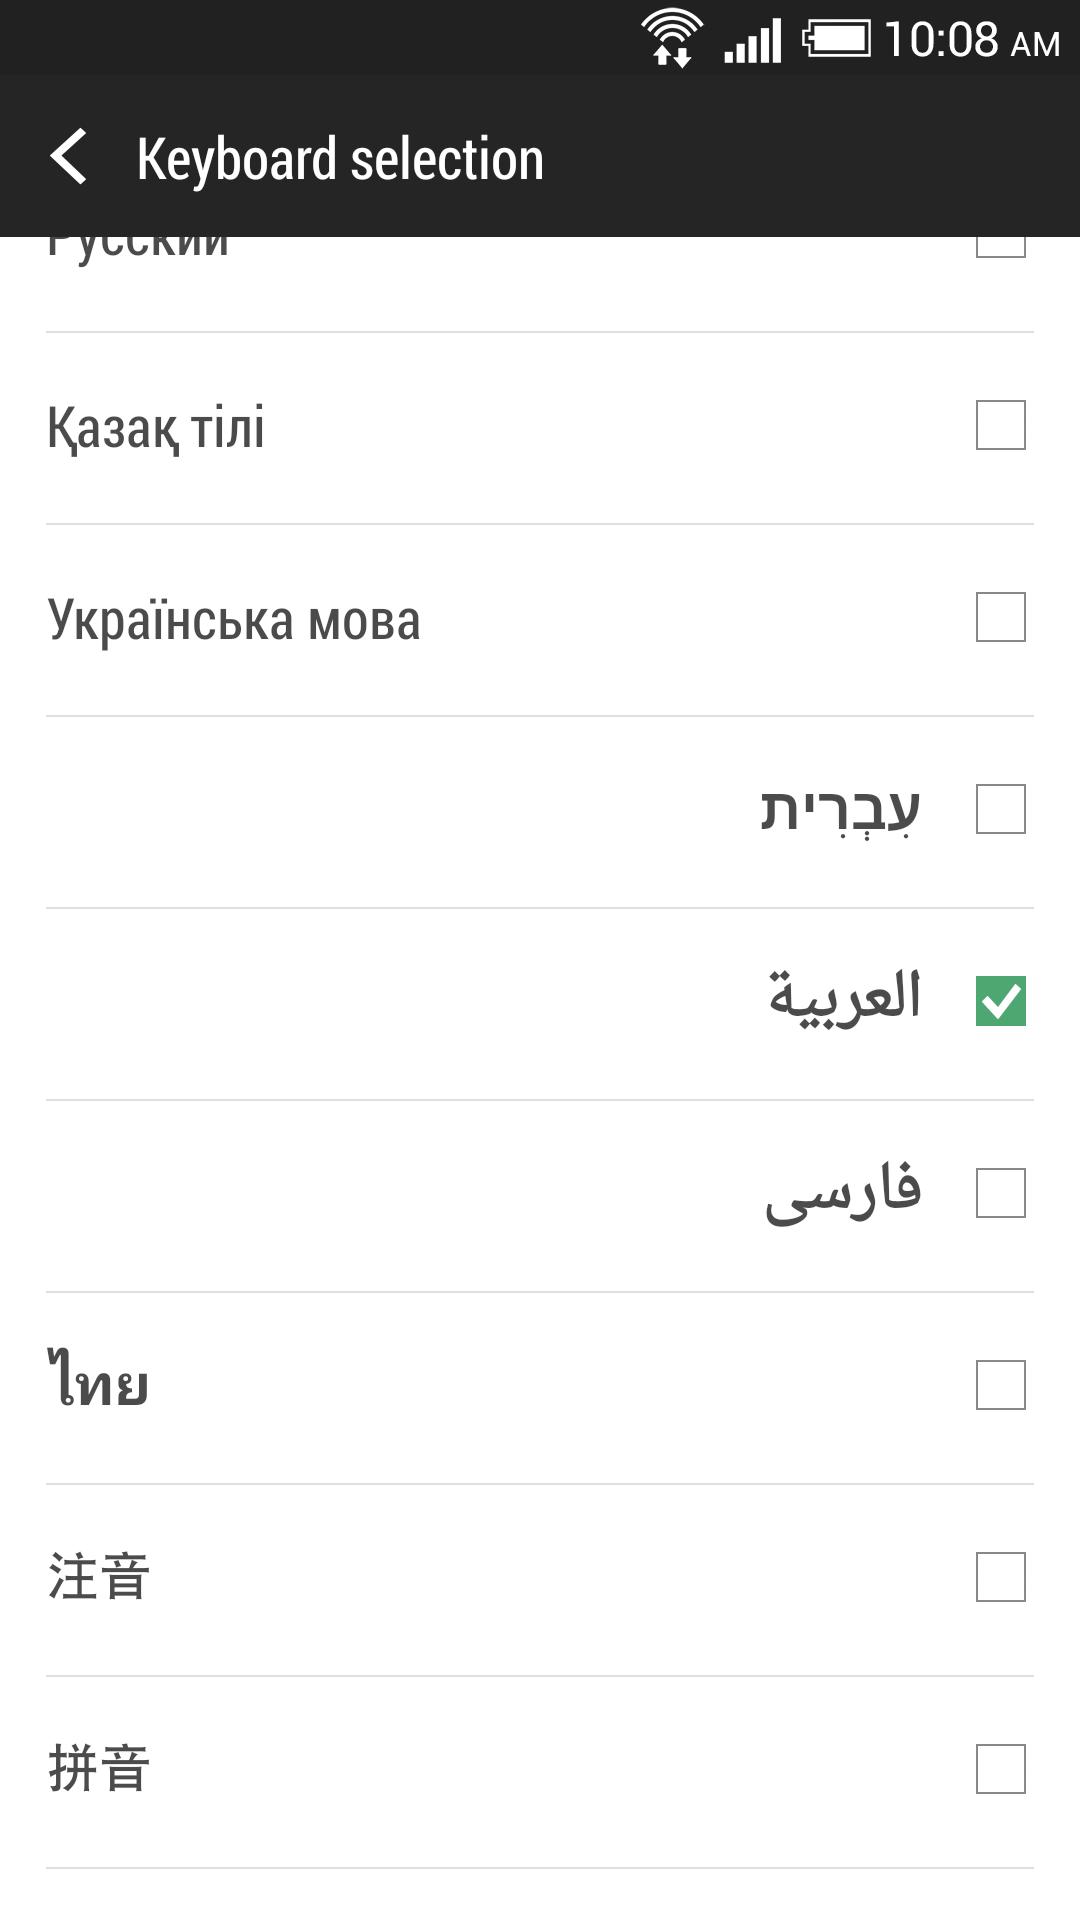Image resolution: width=1080 pixels, height=1920 pixels.
Task: Check the ไทย keyboard checkbox
Action: click(1000, 1386)
